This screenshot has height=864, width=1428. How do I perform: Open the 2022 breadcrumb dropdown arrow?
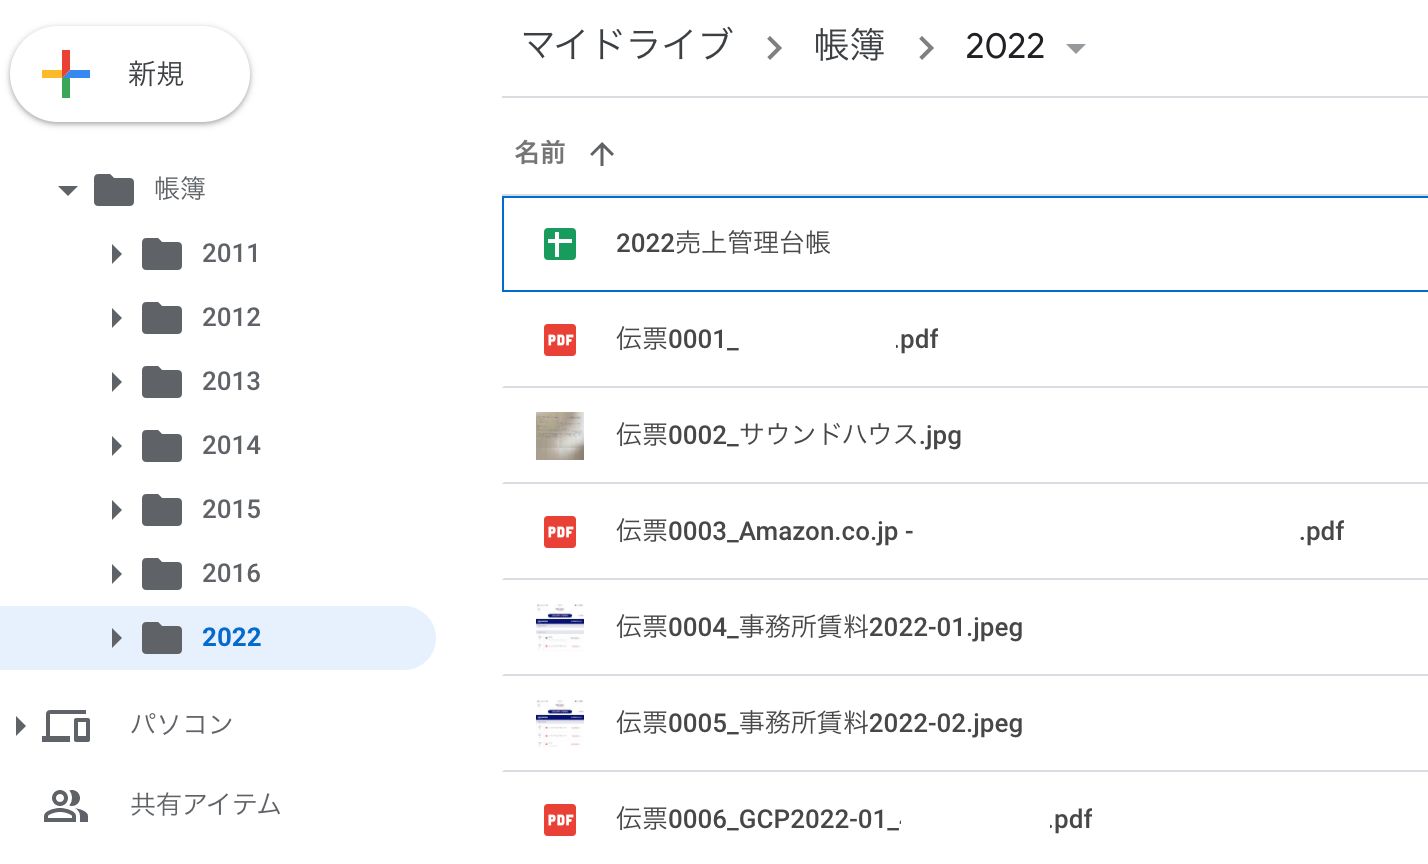point(1076,48)
